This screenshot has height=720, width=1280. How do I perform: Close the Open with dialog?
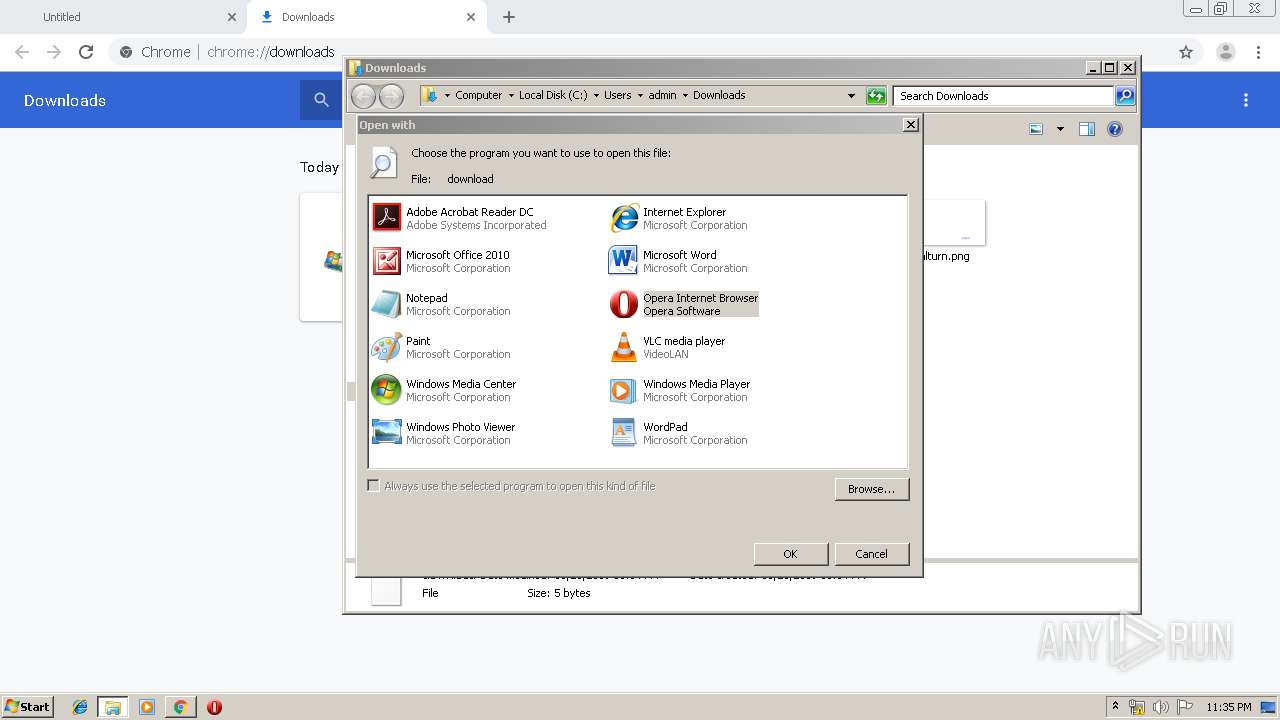pyautogui.click(x=910, y=125)
